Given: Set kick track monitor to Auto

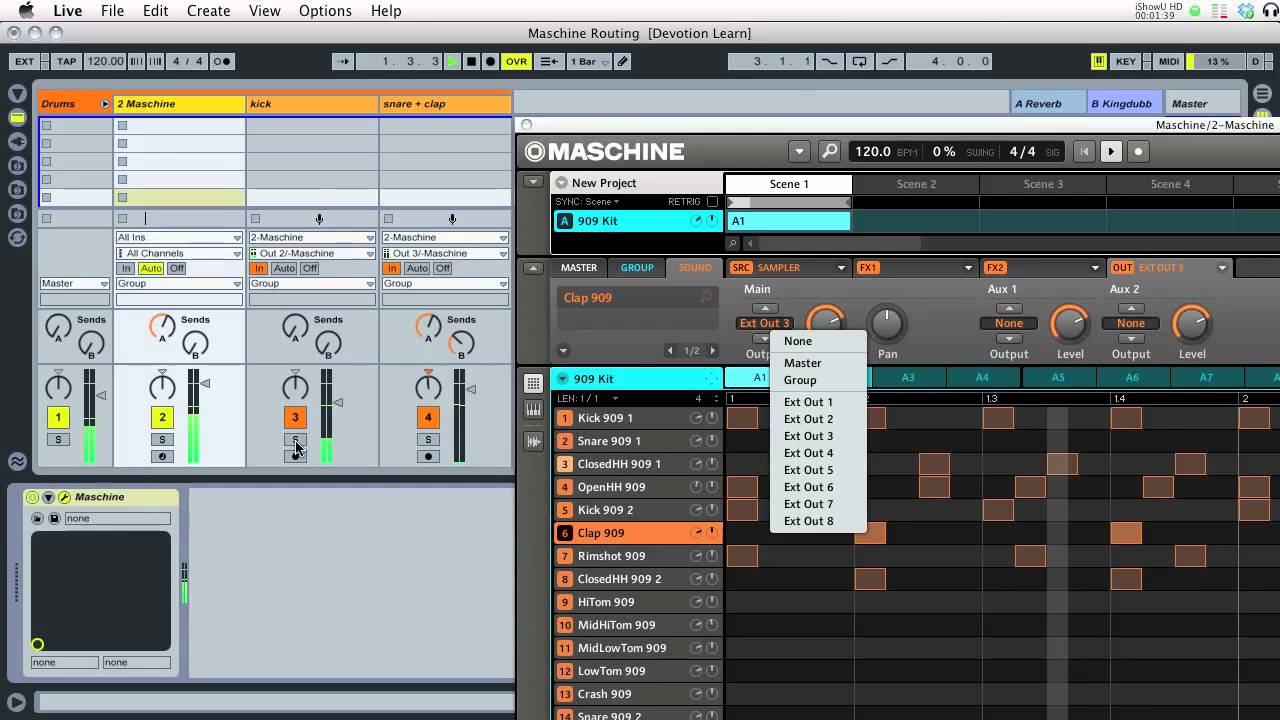Looking at the screenshot, I should pos(284,269).
